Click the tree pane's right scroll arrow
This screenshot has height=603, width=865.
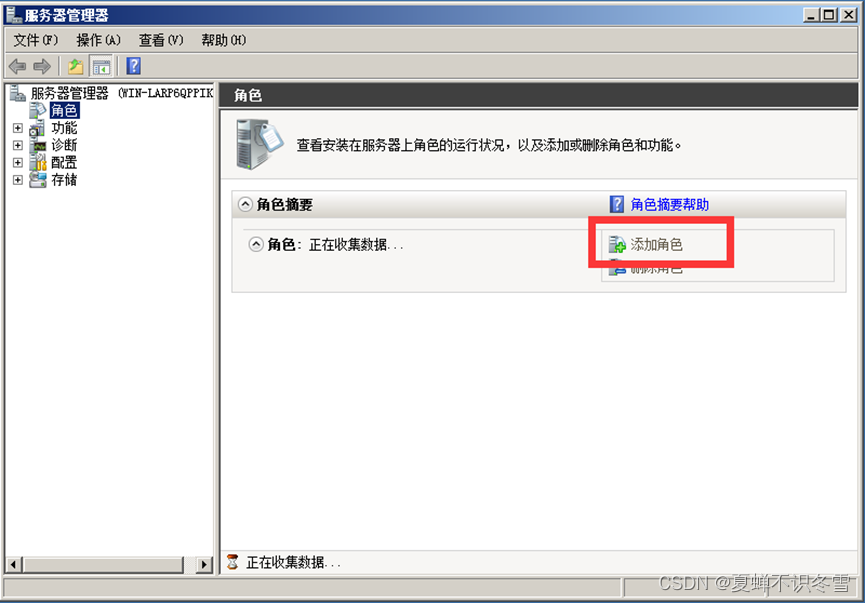tap(204, 564)
